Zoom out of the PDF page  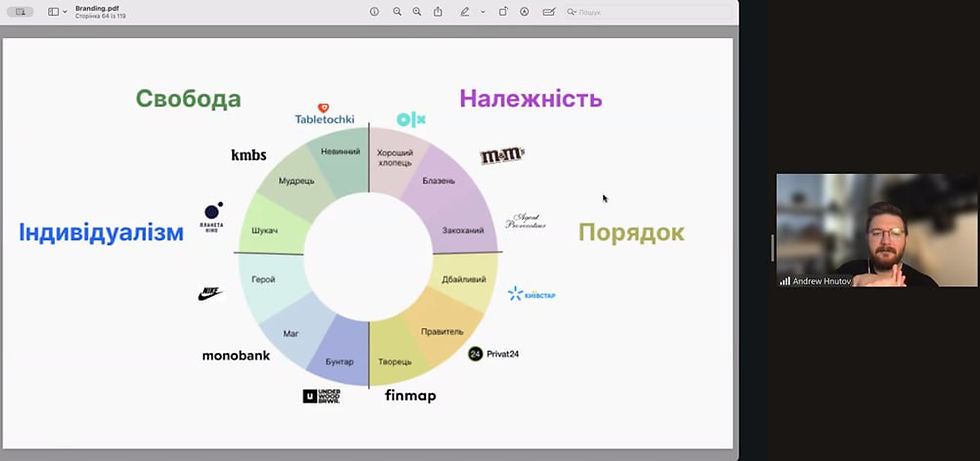(397, 12)
